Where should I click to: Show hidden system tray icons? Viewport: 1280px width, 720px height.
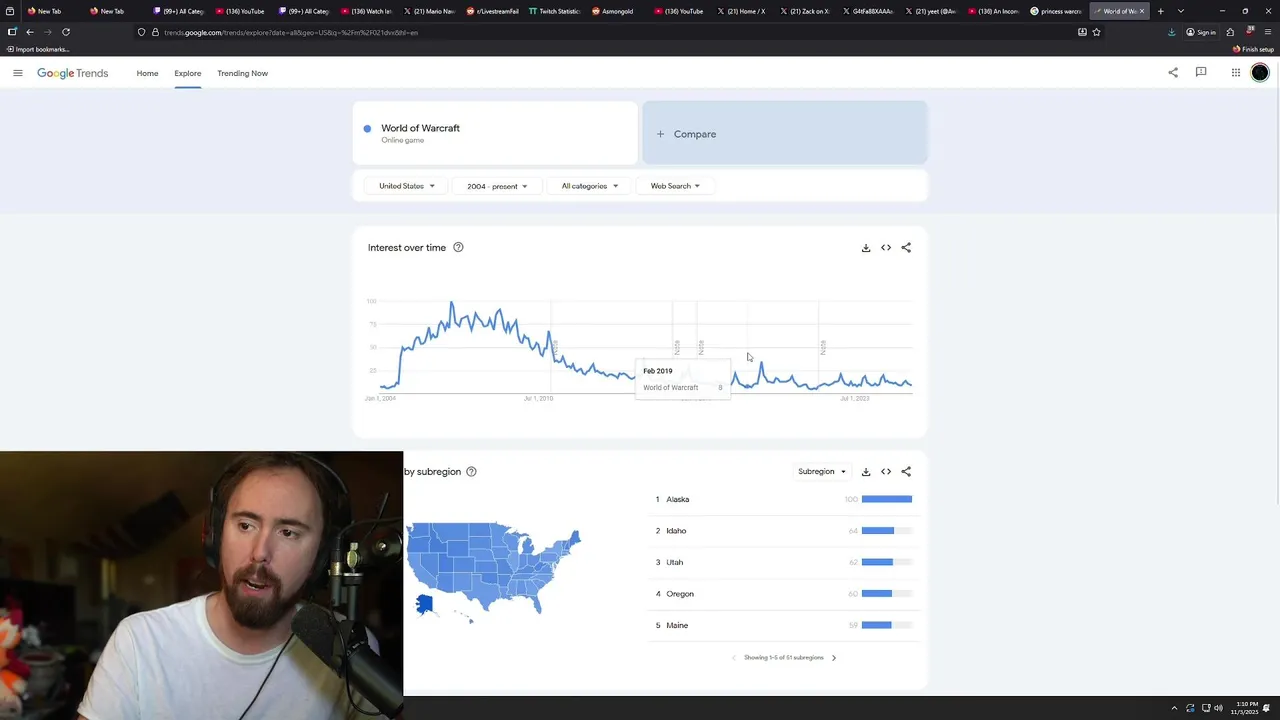pos(1175,708)
